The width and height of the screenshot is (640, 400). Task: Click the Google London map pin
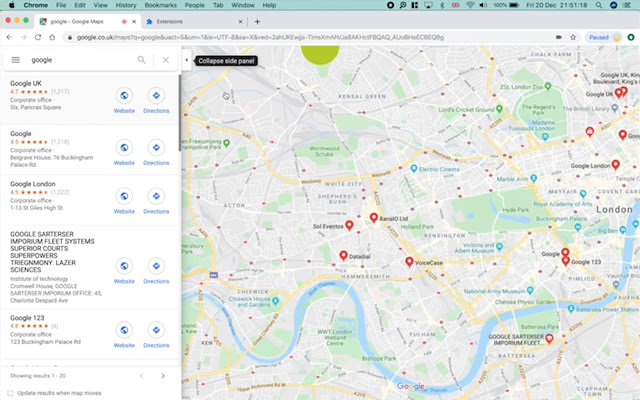tap(616, 165)
